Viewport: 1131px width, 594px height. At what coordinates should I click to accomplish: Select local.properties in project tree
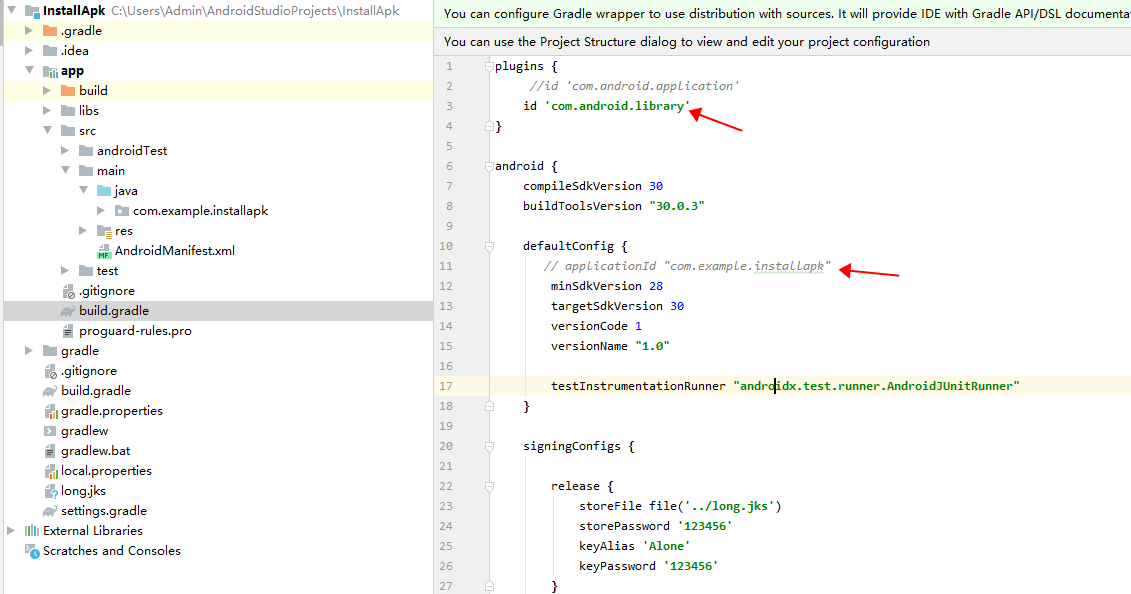click(106, 471)
